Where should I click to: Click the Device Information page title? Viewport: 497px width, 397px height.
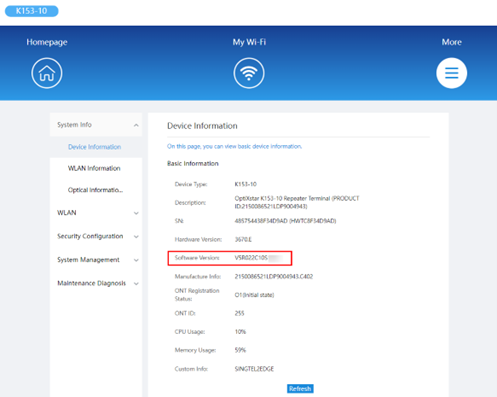202,126
